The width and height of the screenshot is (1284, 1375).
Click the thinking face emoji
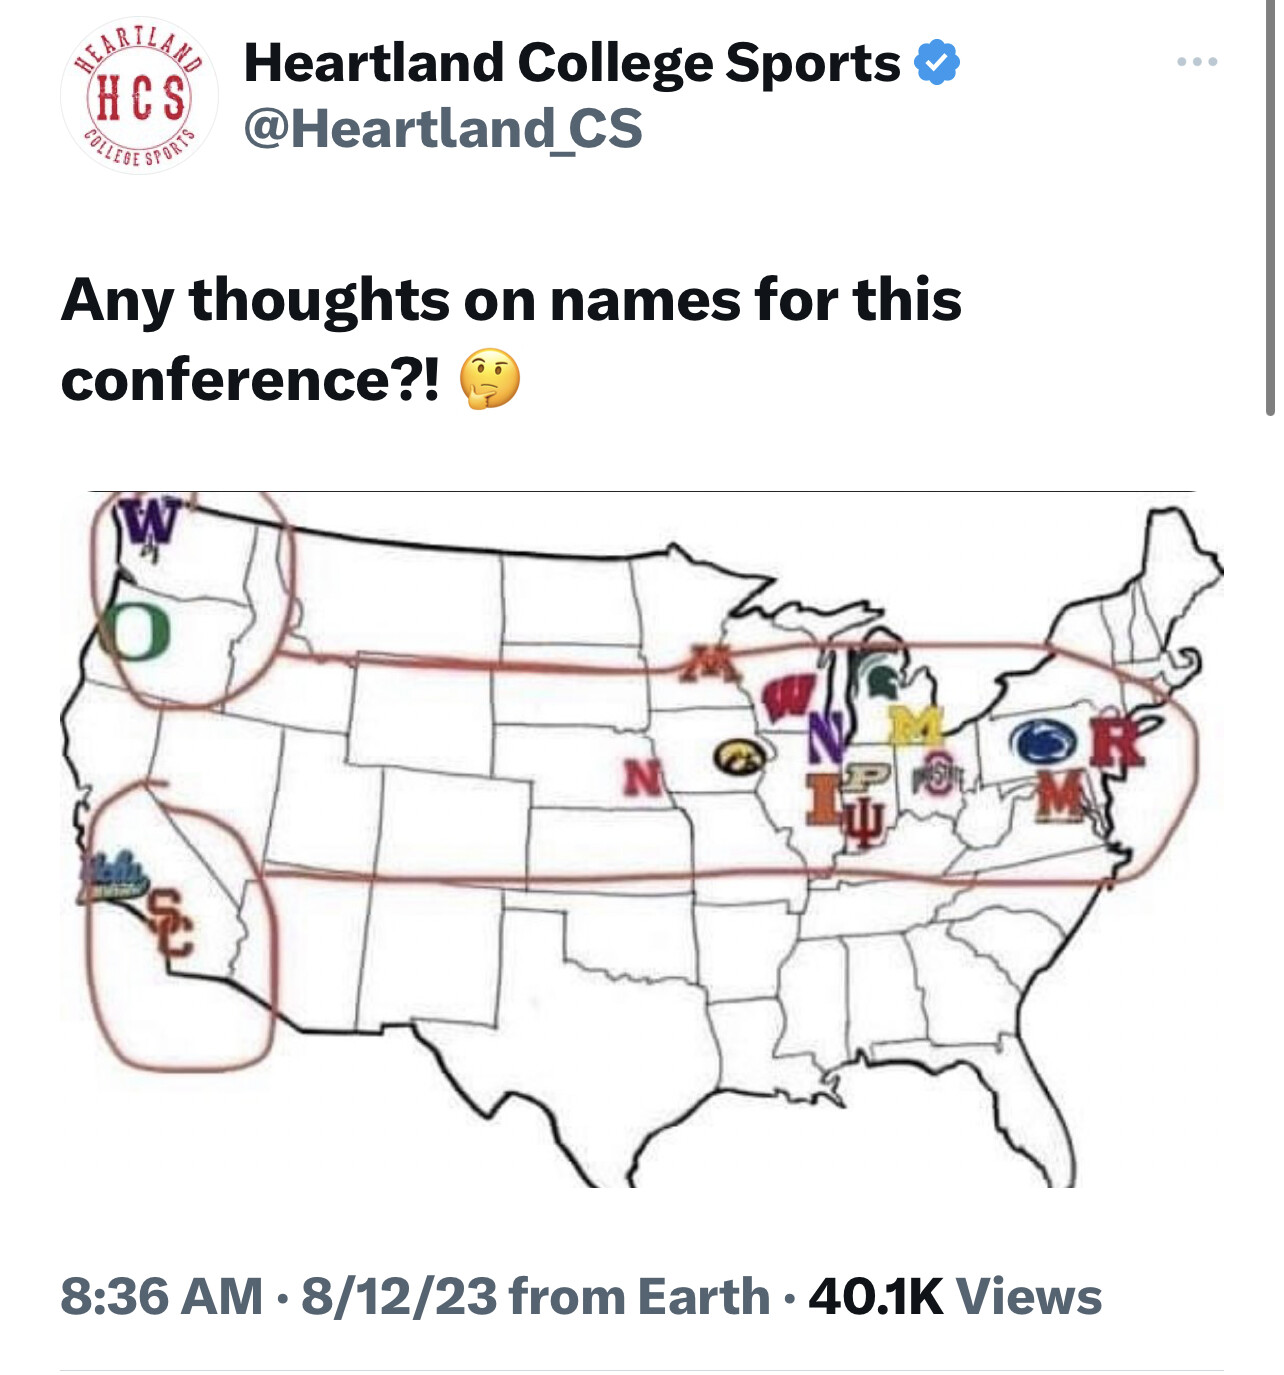(490, 379)
